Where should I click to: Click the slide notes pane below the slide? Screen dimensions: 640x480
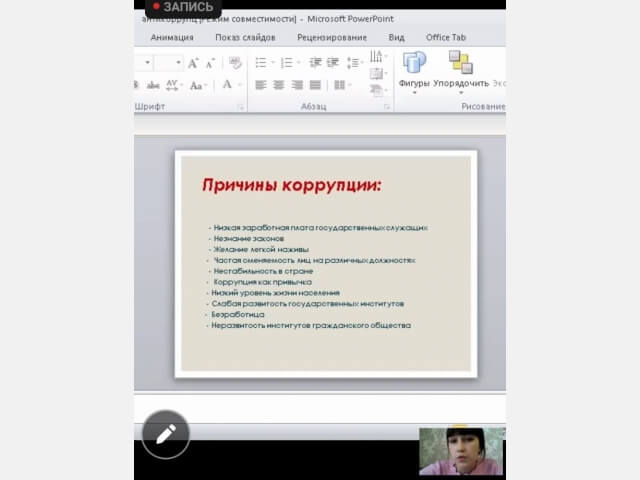pos(320,409)
